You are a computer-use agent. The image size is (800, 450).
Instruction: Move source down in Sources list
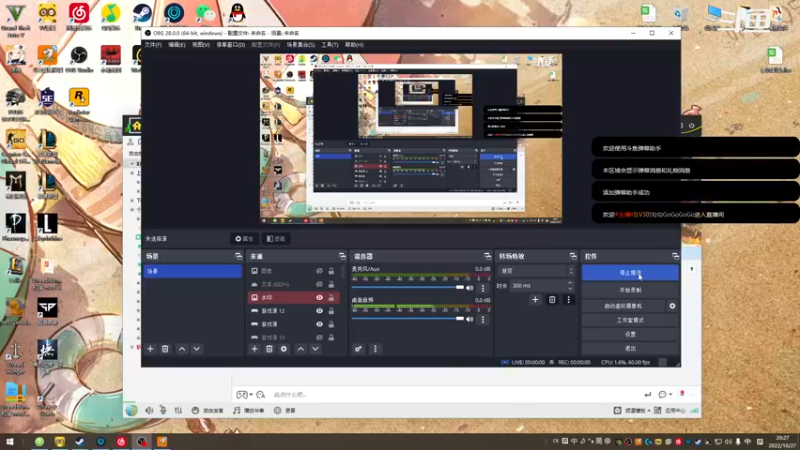pos(315,349)
